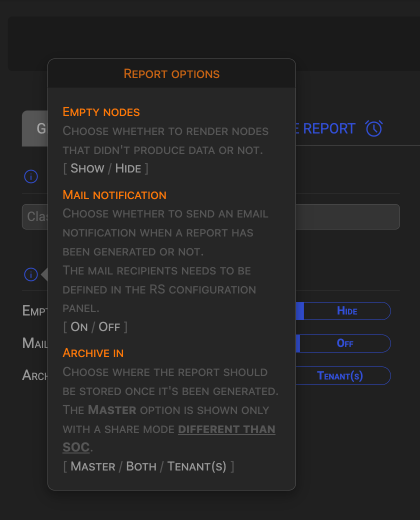Image resolution: width=420 pixels, height=520 pixels.
Task: Switch to the gray tab starting with G
Action: click(x=35, y=128)
